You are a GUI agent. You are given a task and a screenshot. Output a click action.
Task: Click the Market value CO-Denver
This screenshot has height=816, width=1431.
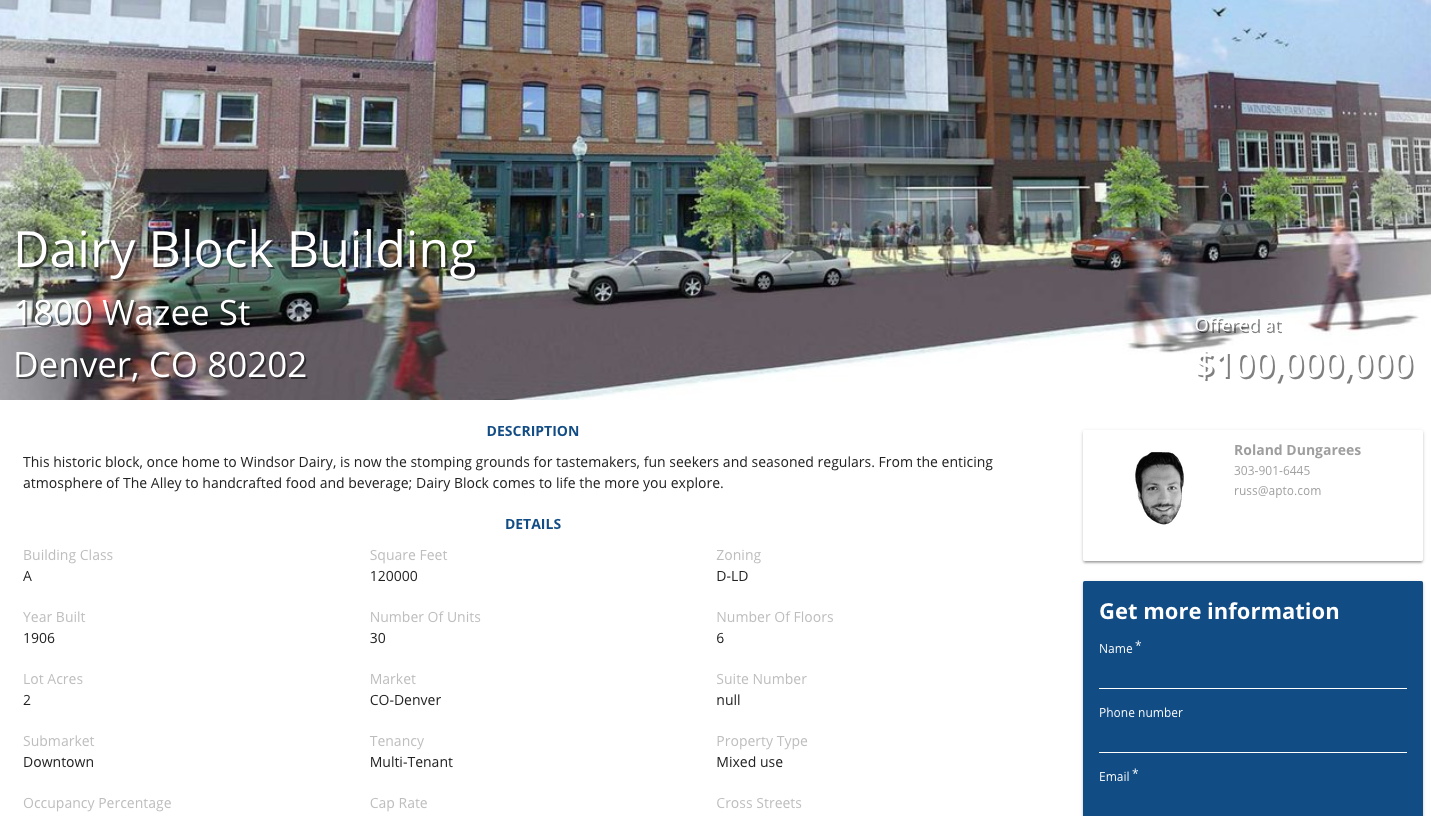[405, 700]
